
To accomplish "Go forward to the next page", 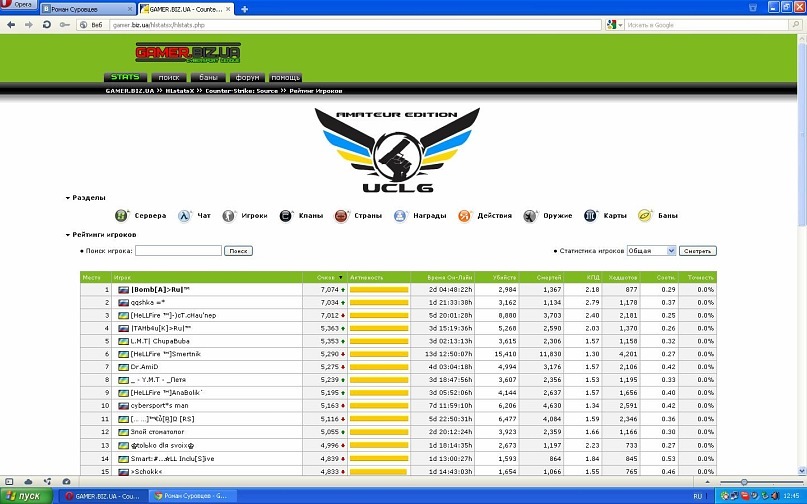I will (29, 25).
